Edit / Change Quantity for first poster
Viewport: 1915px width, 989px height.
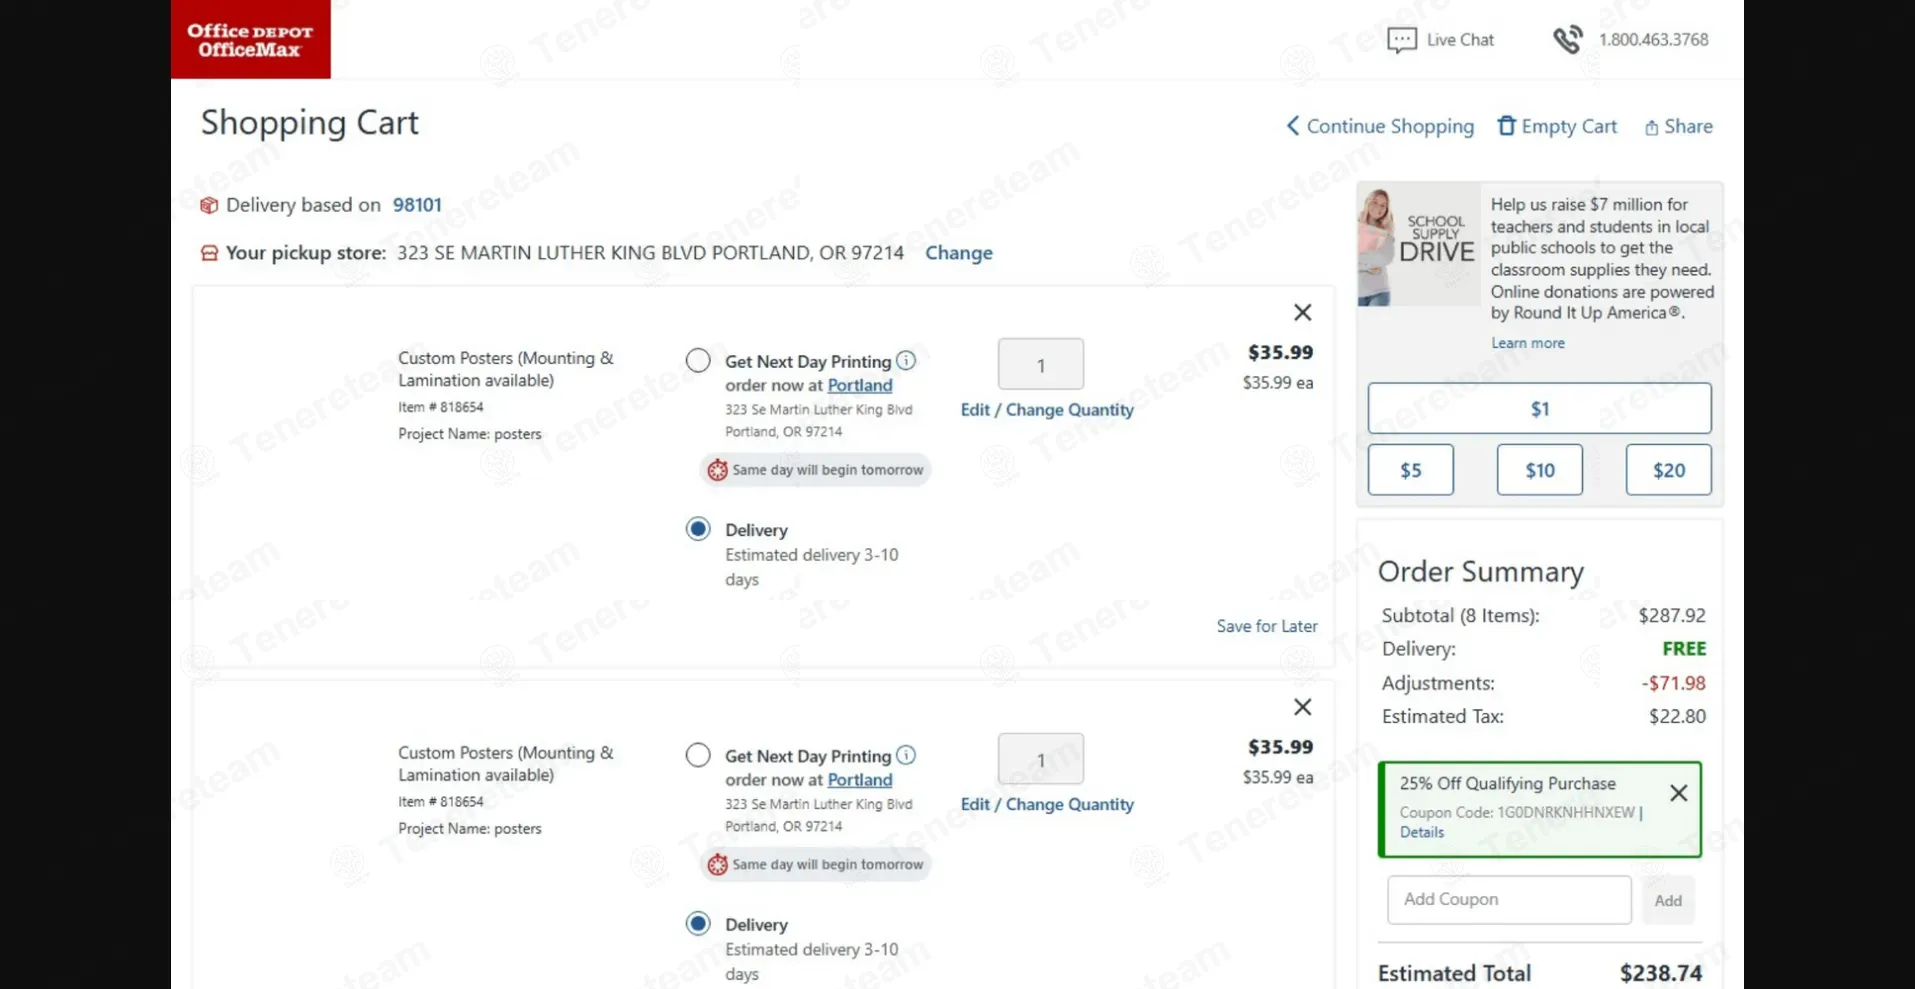[x=1047, y=410]
